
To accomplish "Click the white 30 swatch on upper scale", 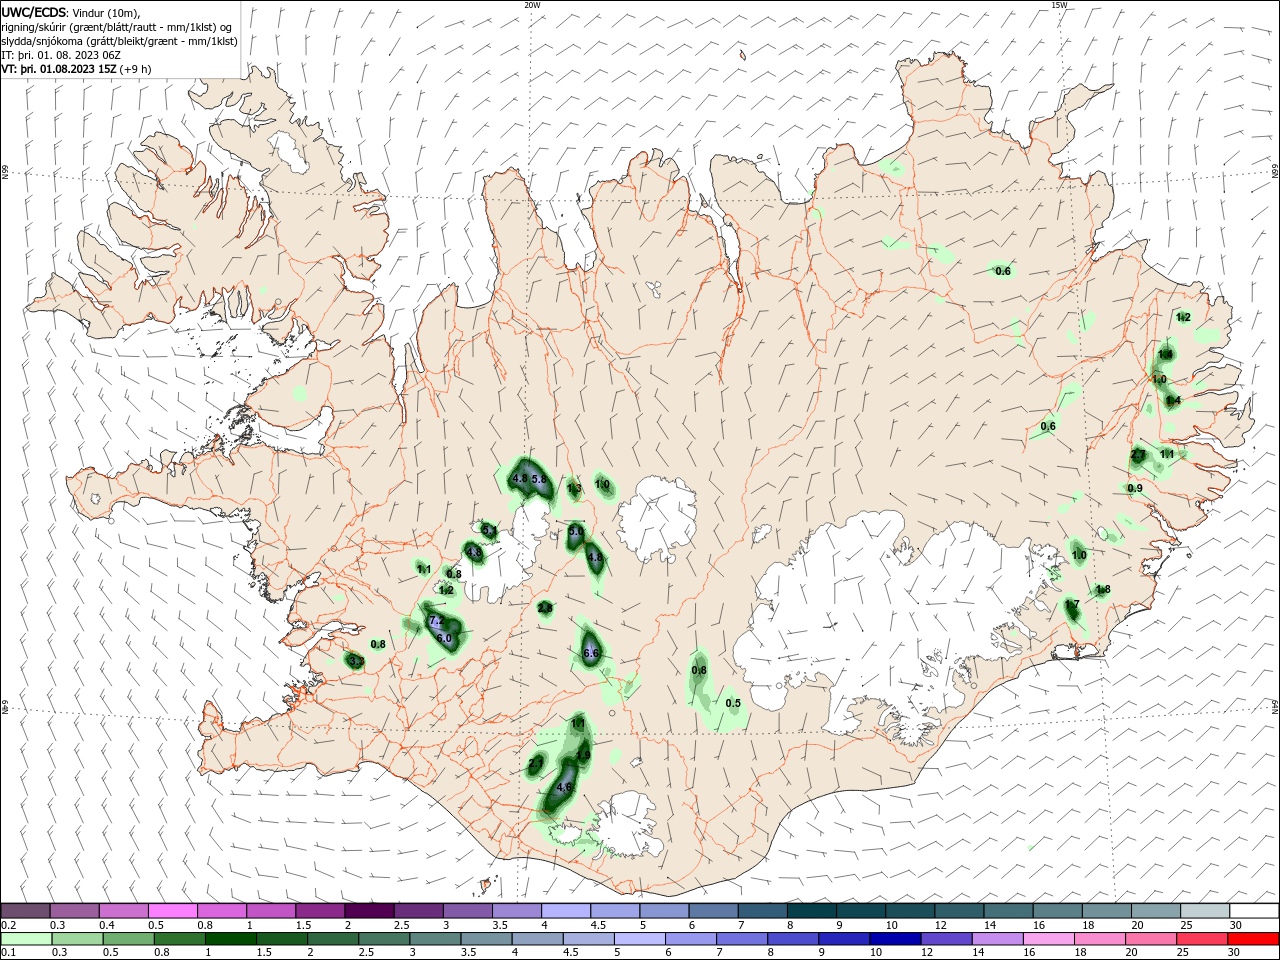I will 1254,911.
